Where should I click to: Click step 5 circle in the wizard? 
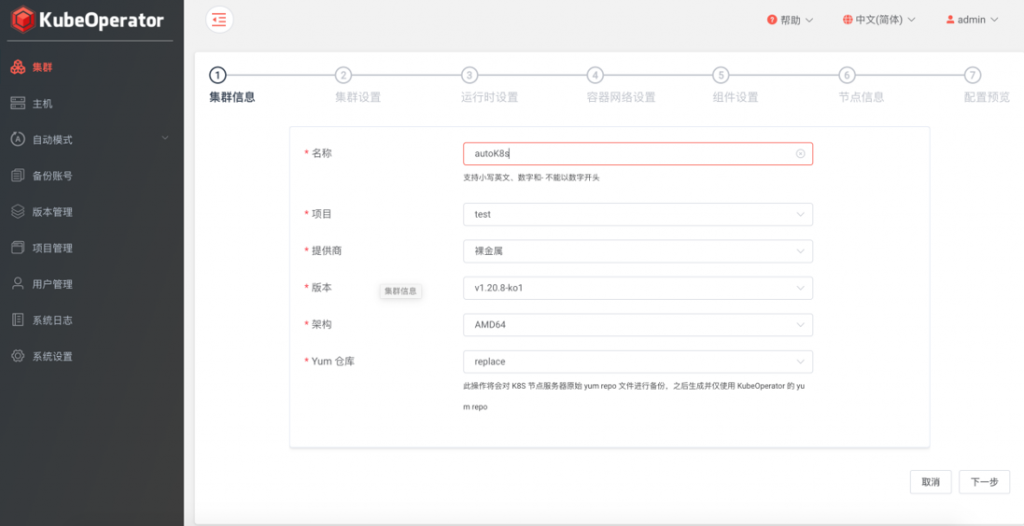[x=720, y=75]
